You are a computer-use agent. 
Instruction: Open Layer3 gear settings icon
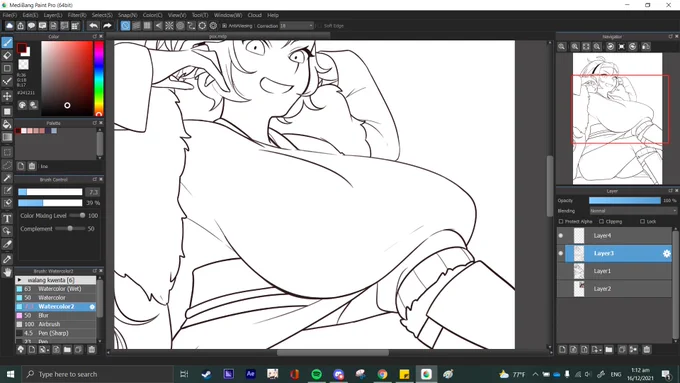tap(667, 253)
